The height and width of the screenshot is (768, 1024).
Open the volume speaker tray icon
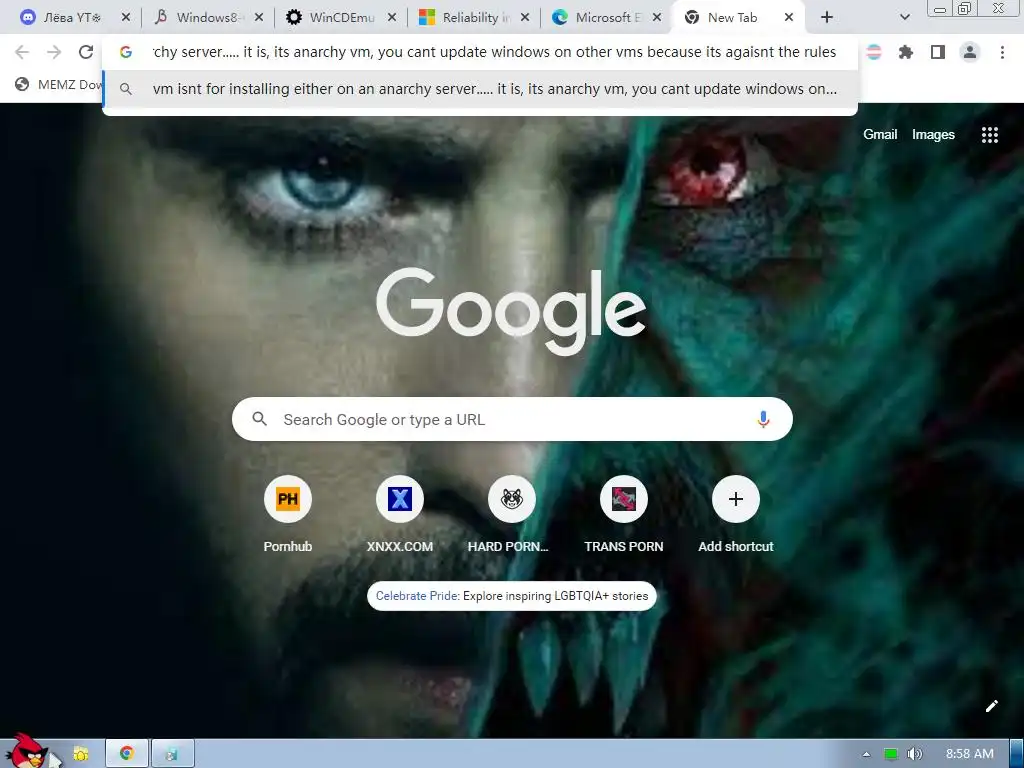click(x=914, y=754)
